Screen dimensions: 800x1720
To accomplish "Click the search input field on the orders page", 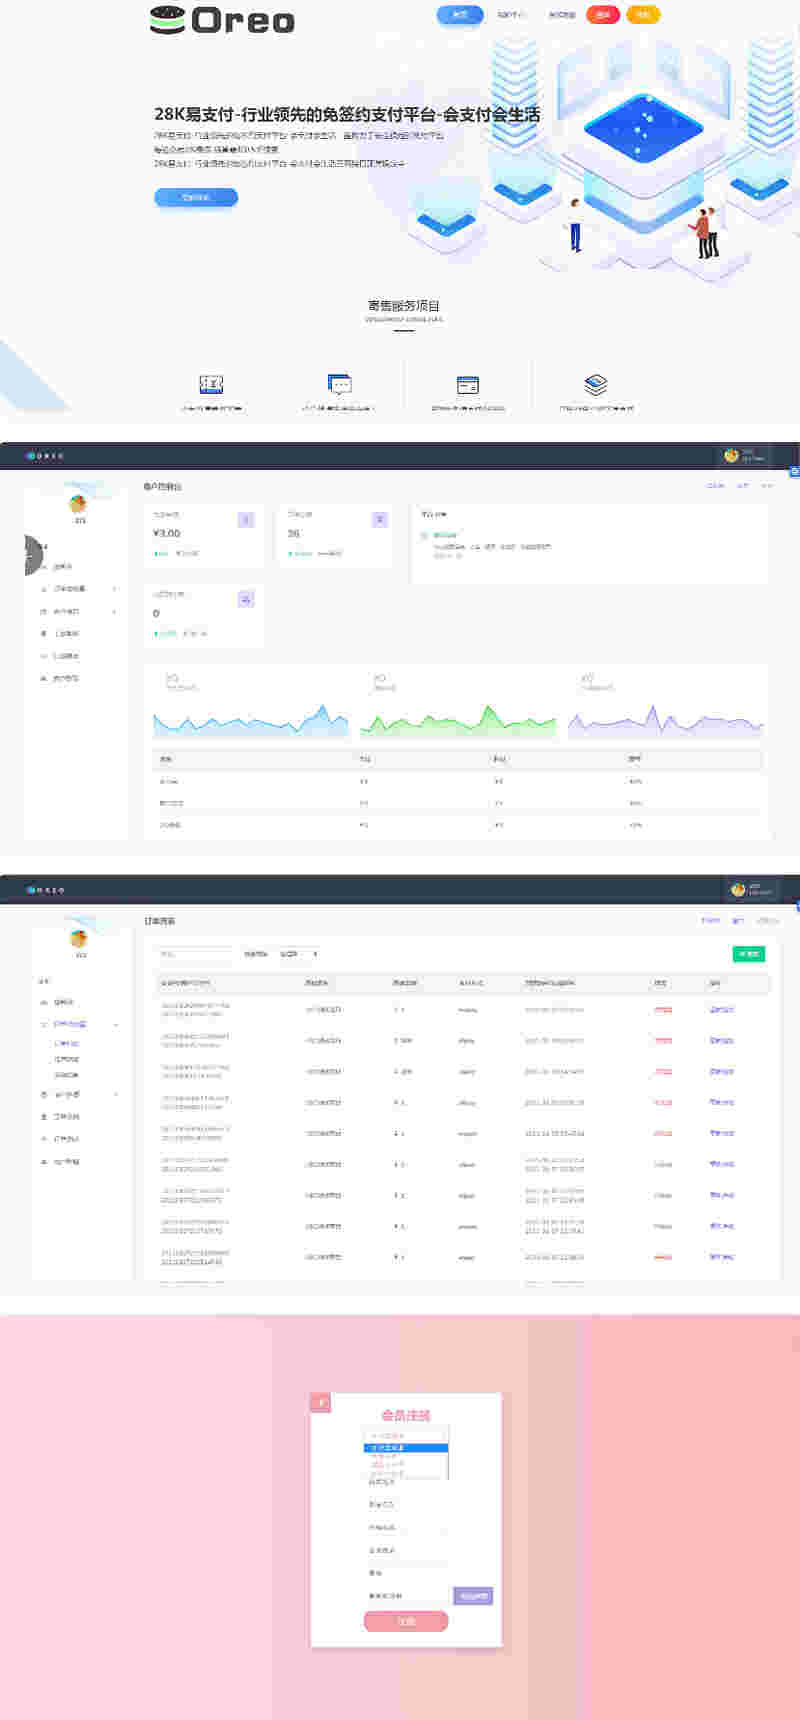I will click(x=196, y=954).
